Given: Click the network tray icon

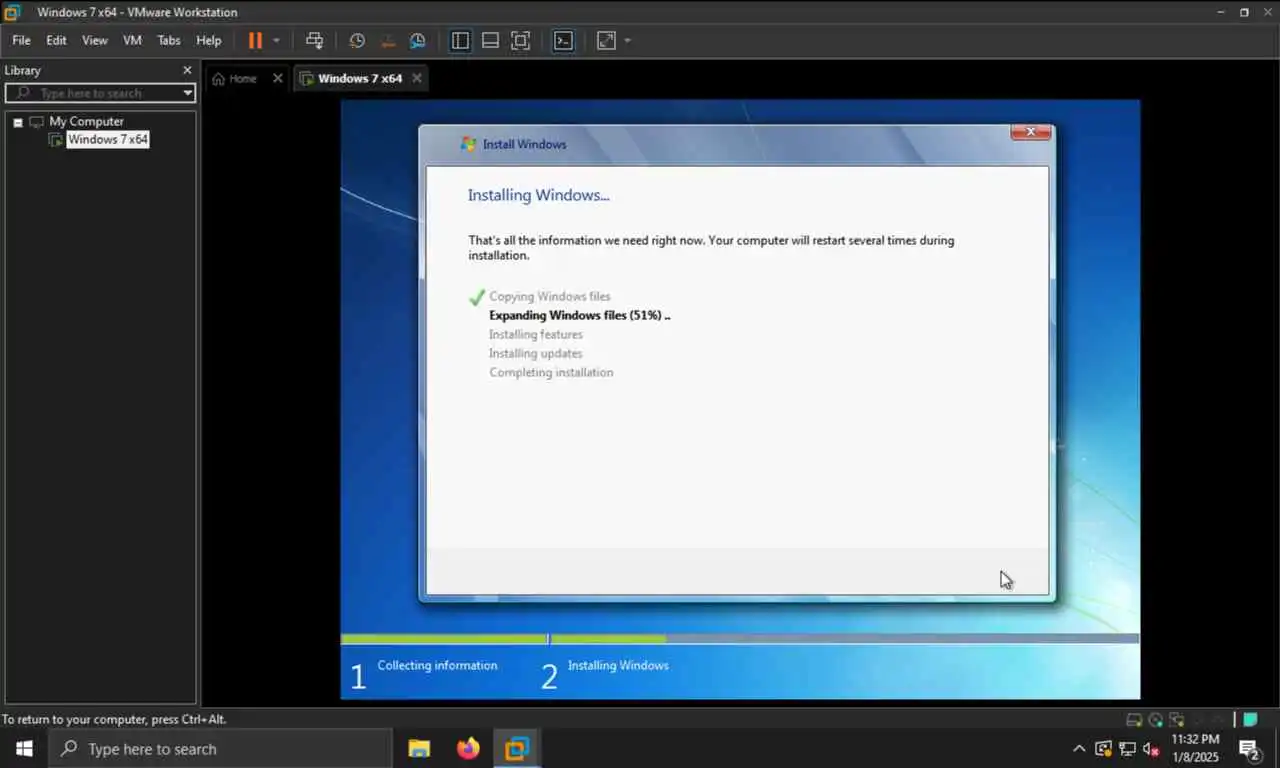Looking at the screenshot, I should [1127, 748].
